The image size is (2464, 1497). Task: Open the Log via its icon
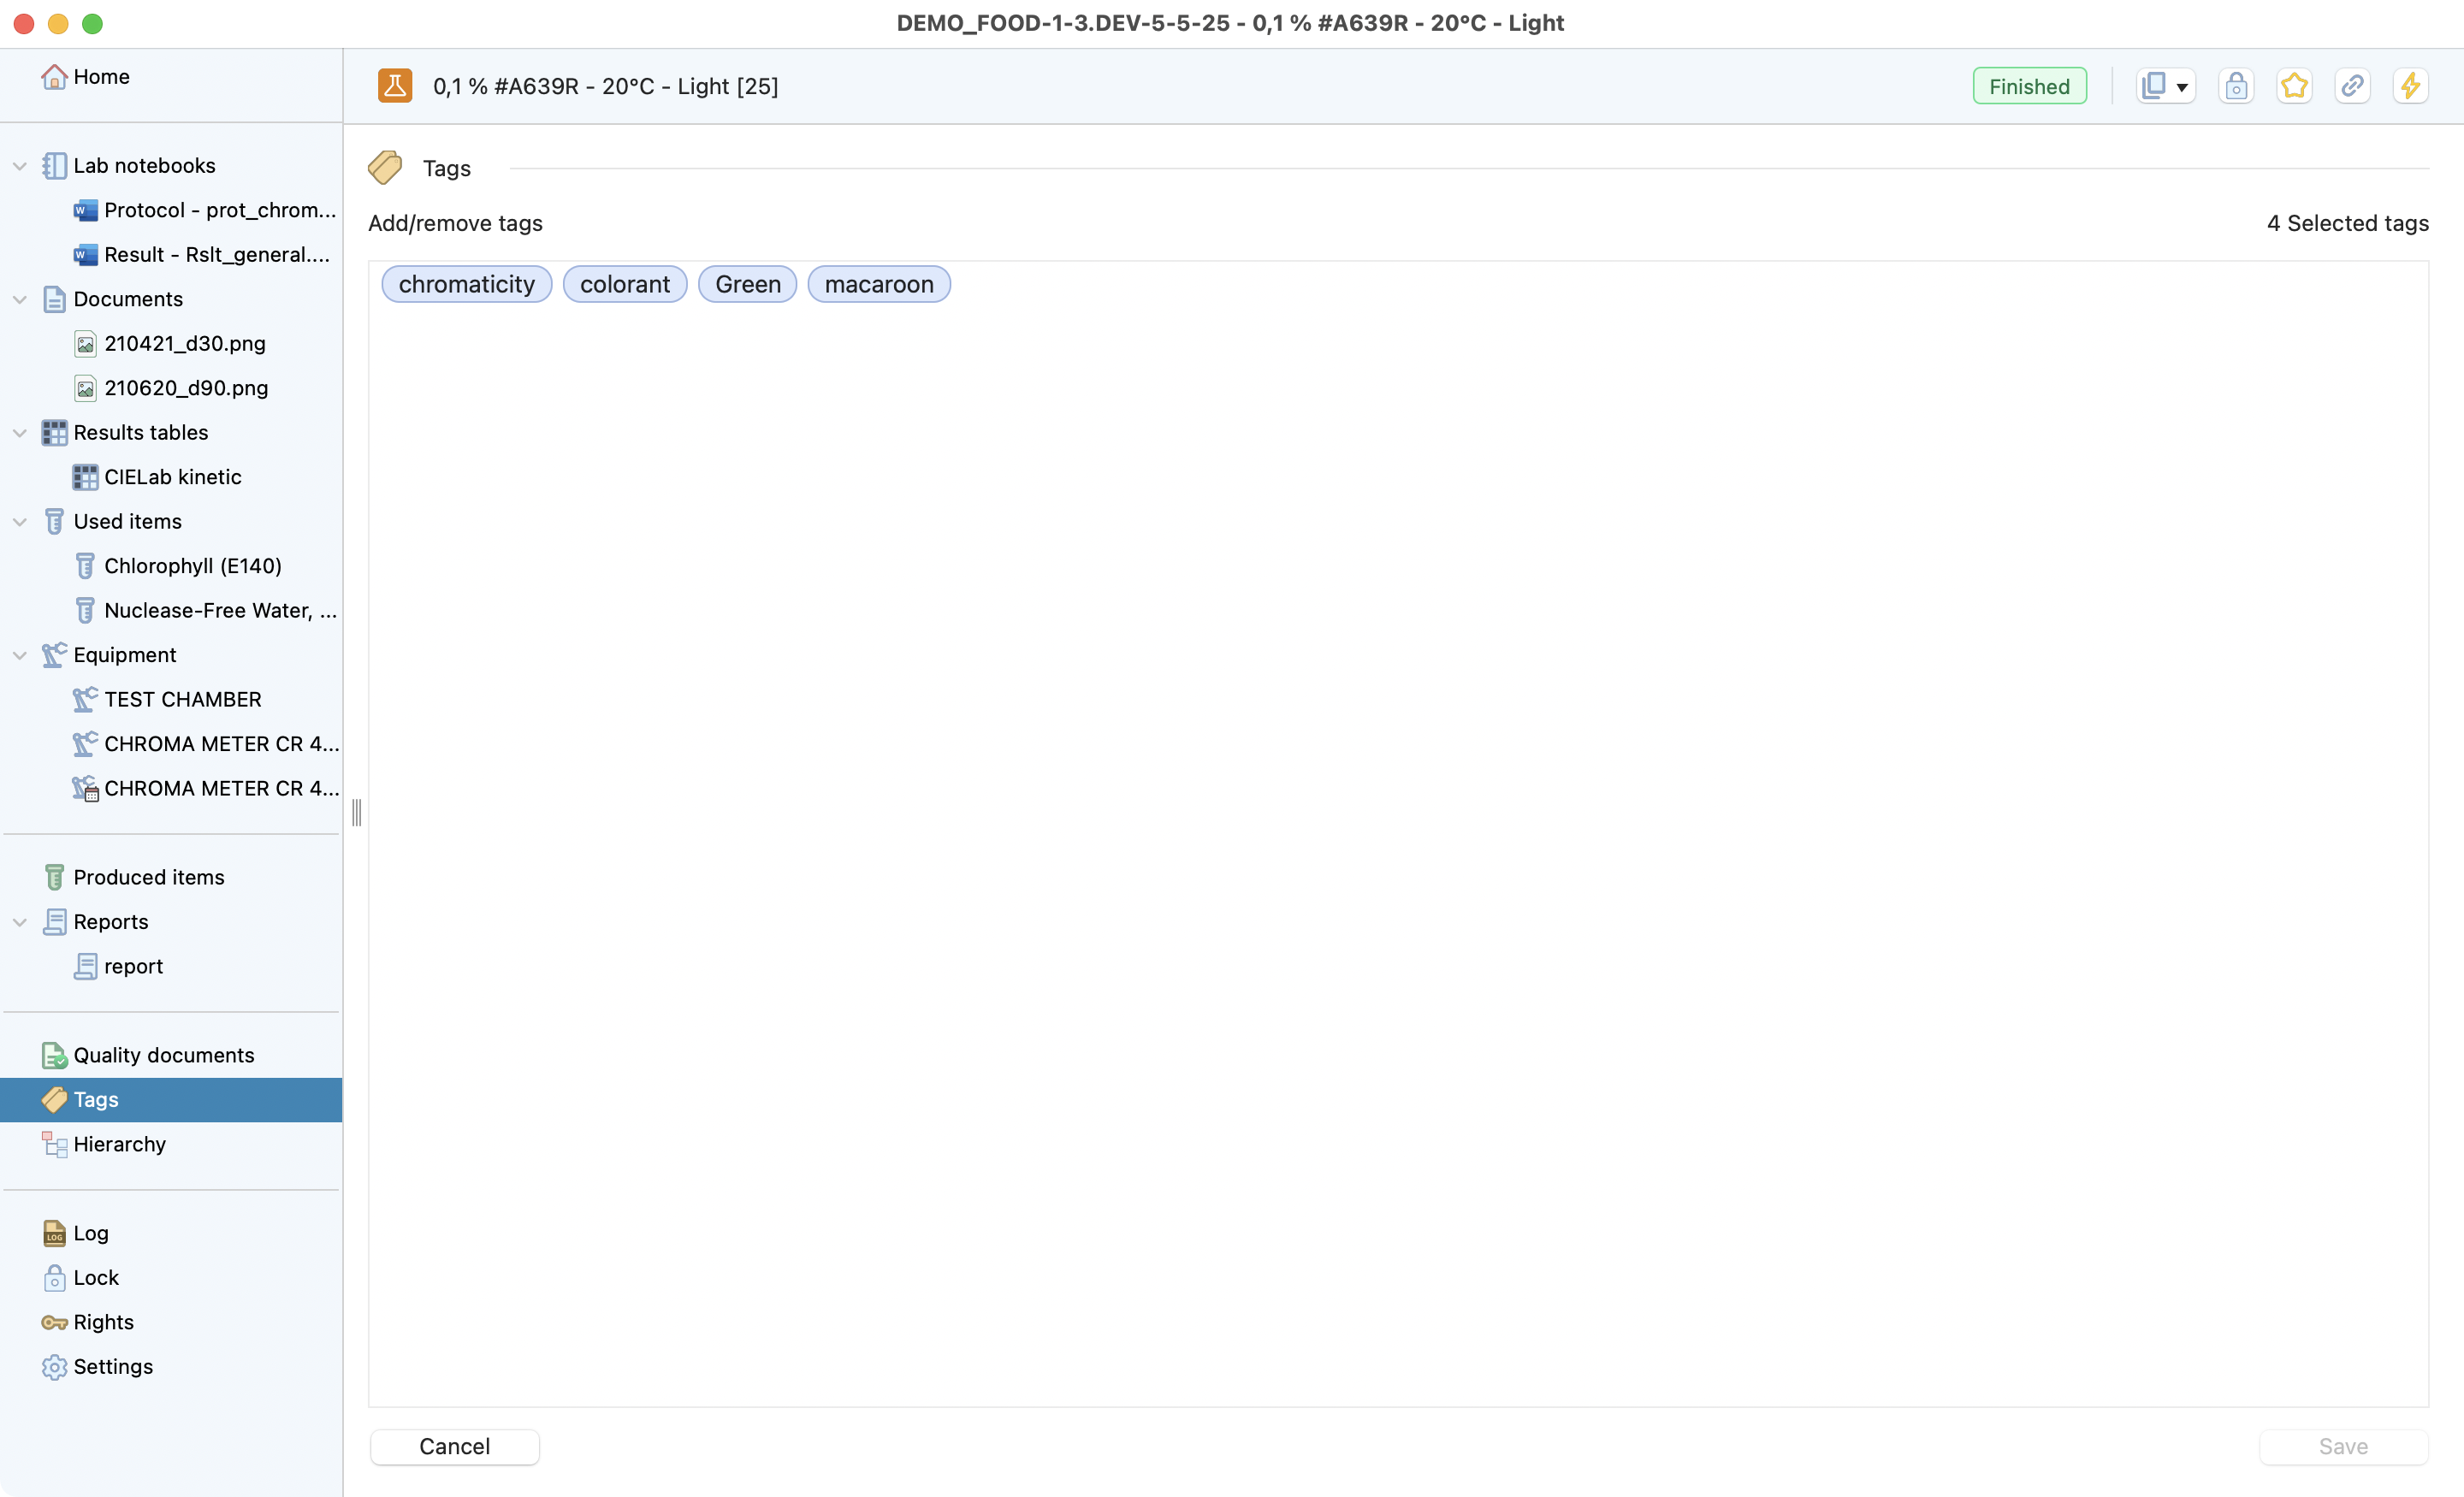[x=91, y=1233]
